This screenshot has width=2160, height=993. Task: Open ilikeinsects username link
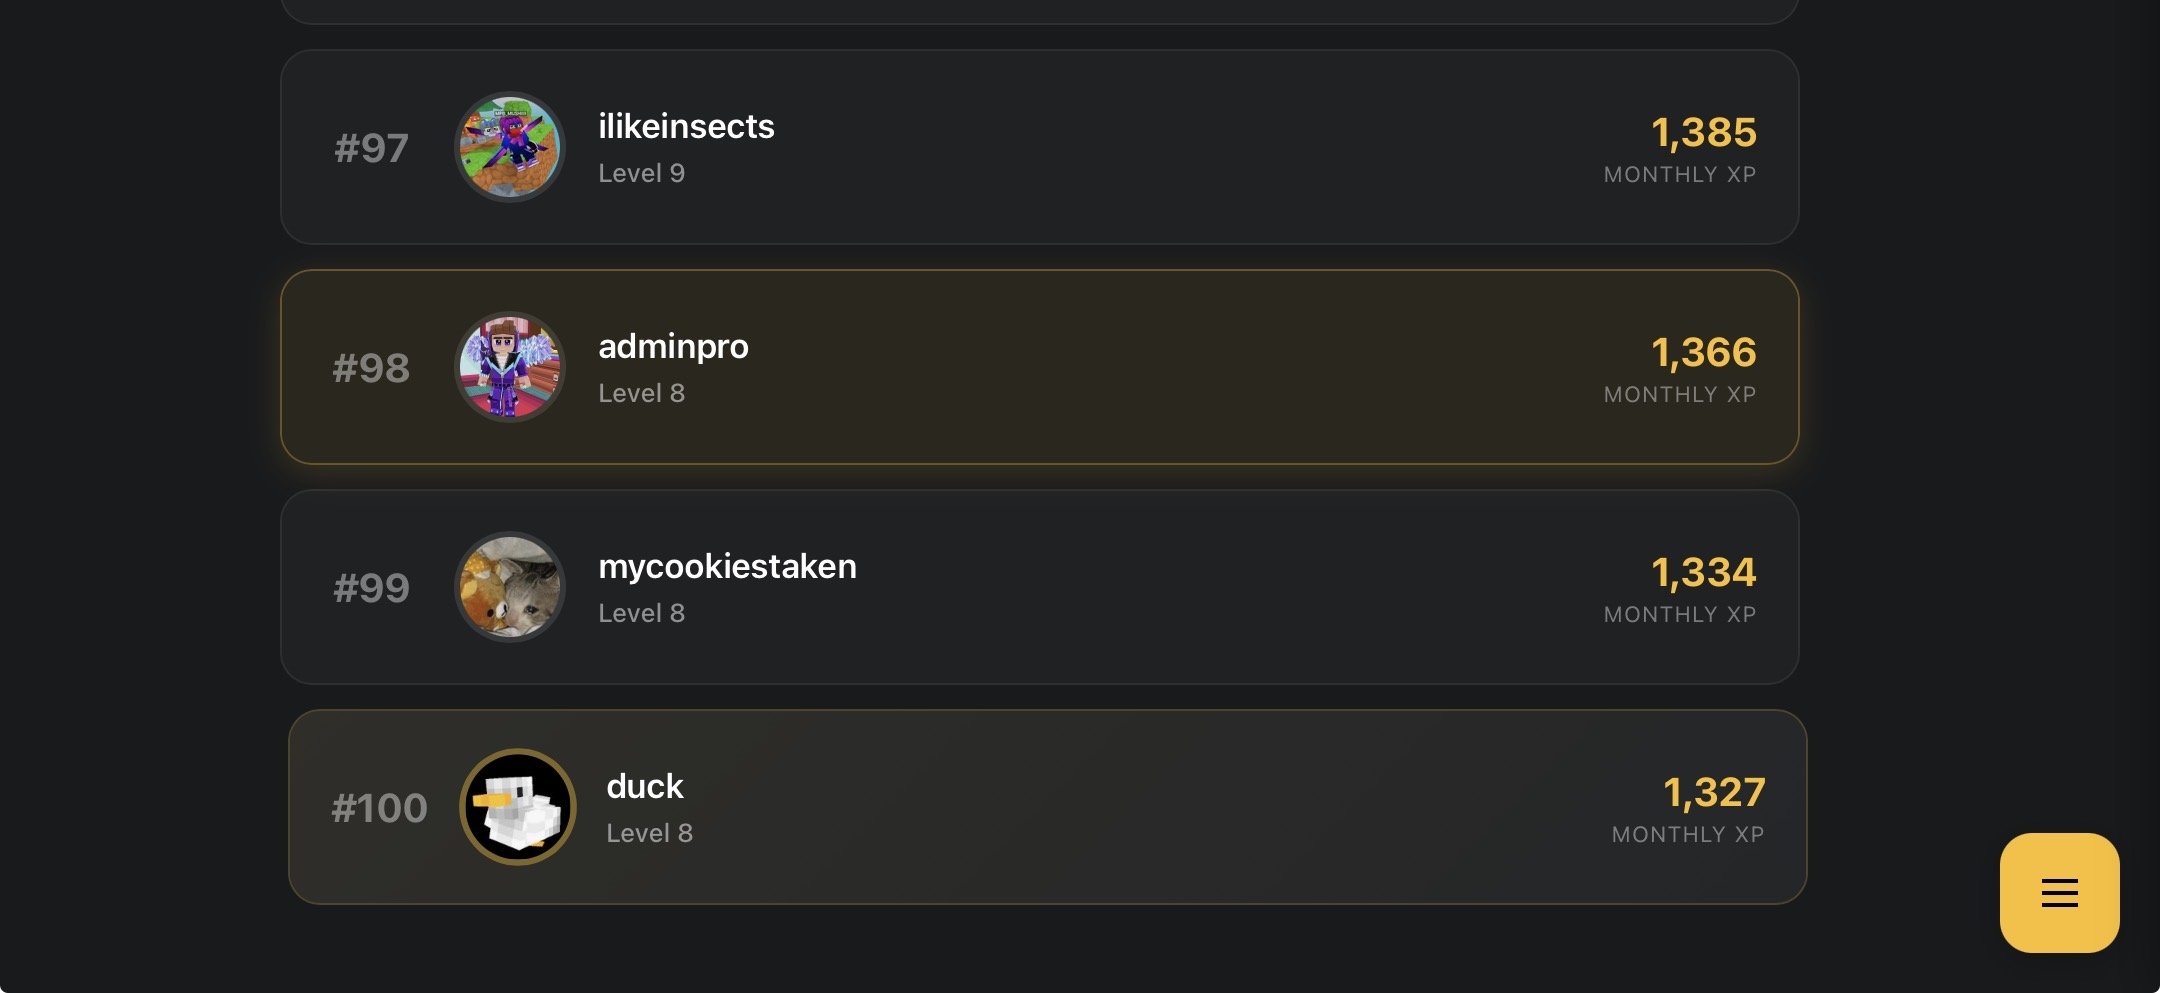click(x=686, y=127)
